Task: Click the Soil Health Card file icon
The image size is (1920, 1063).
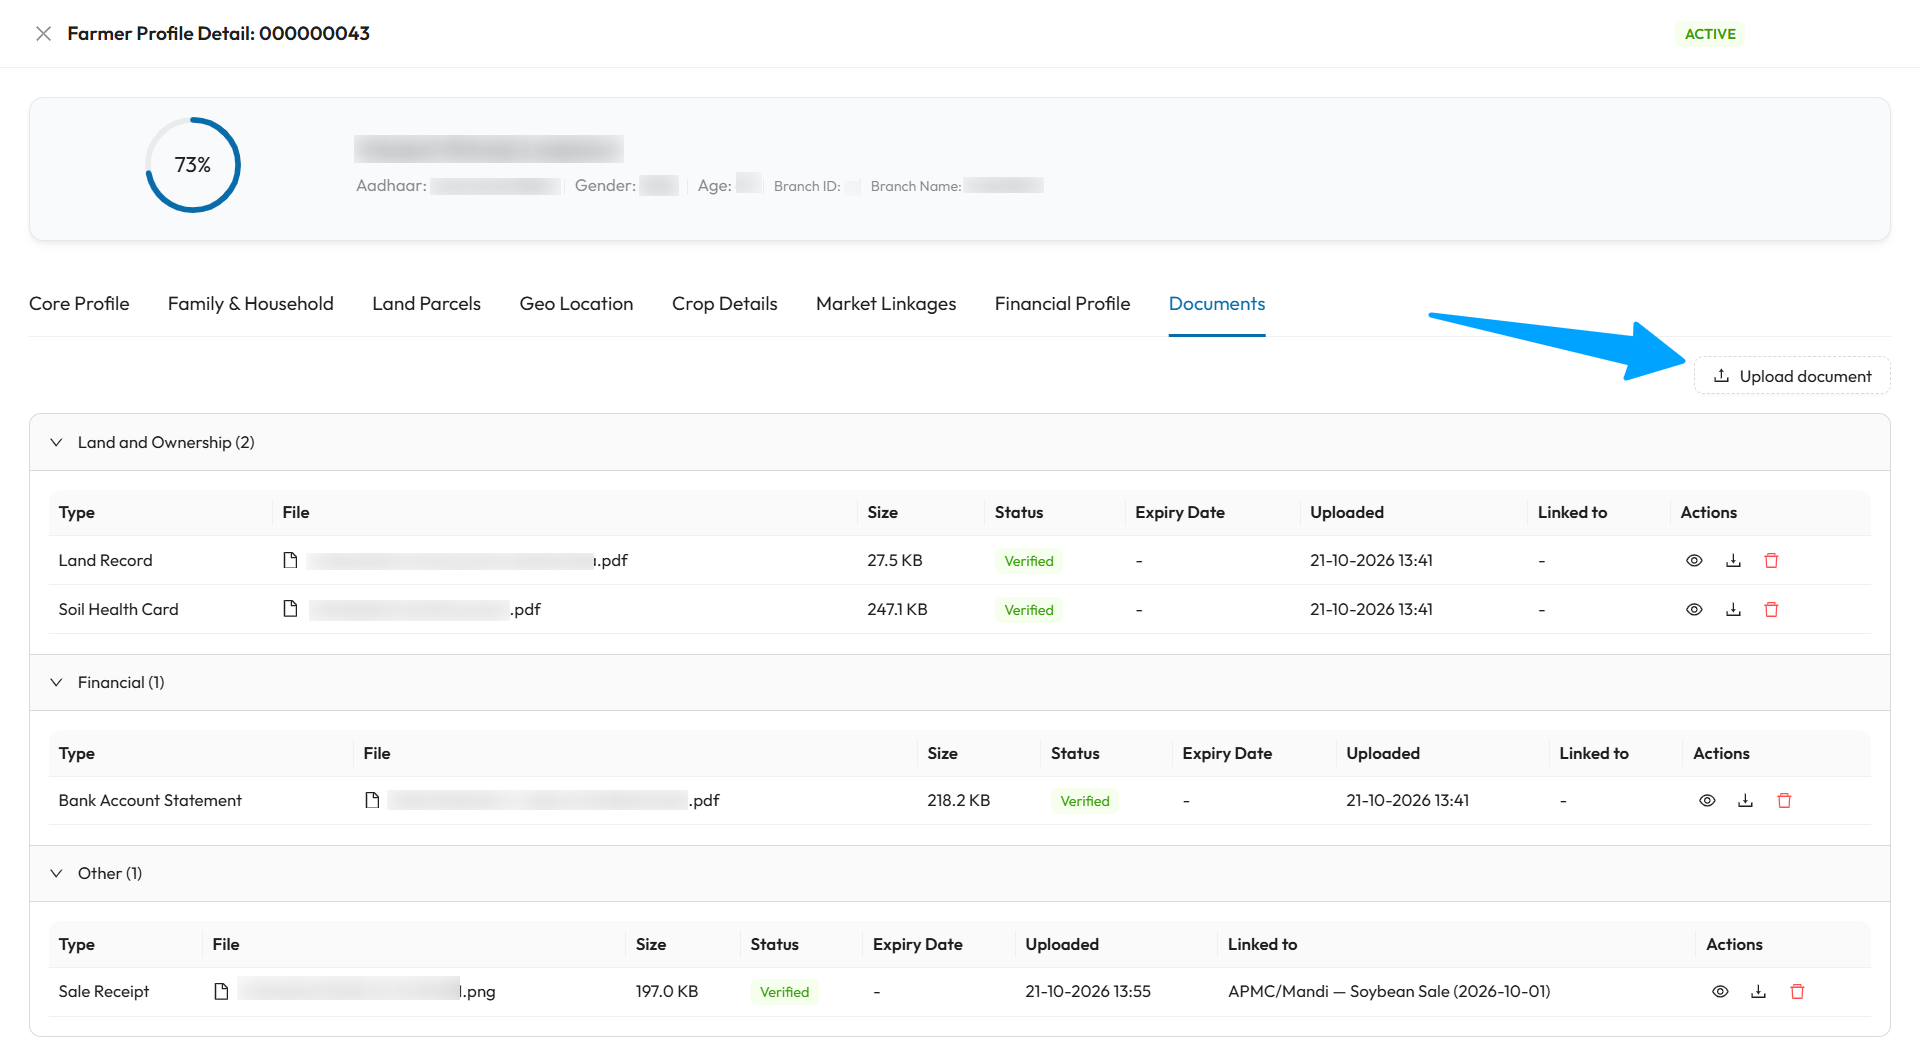Action: pos(290,609)
